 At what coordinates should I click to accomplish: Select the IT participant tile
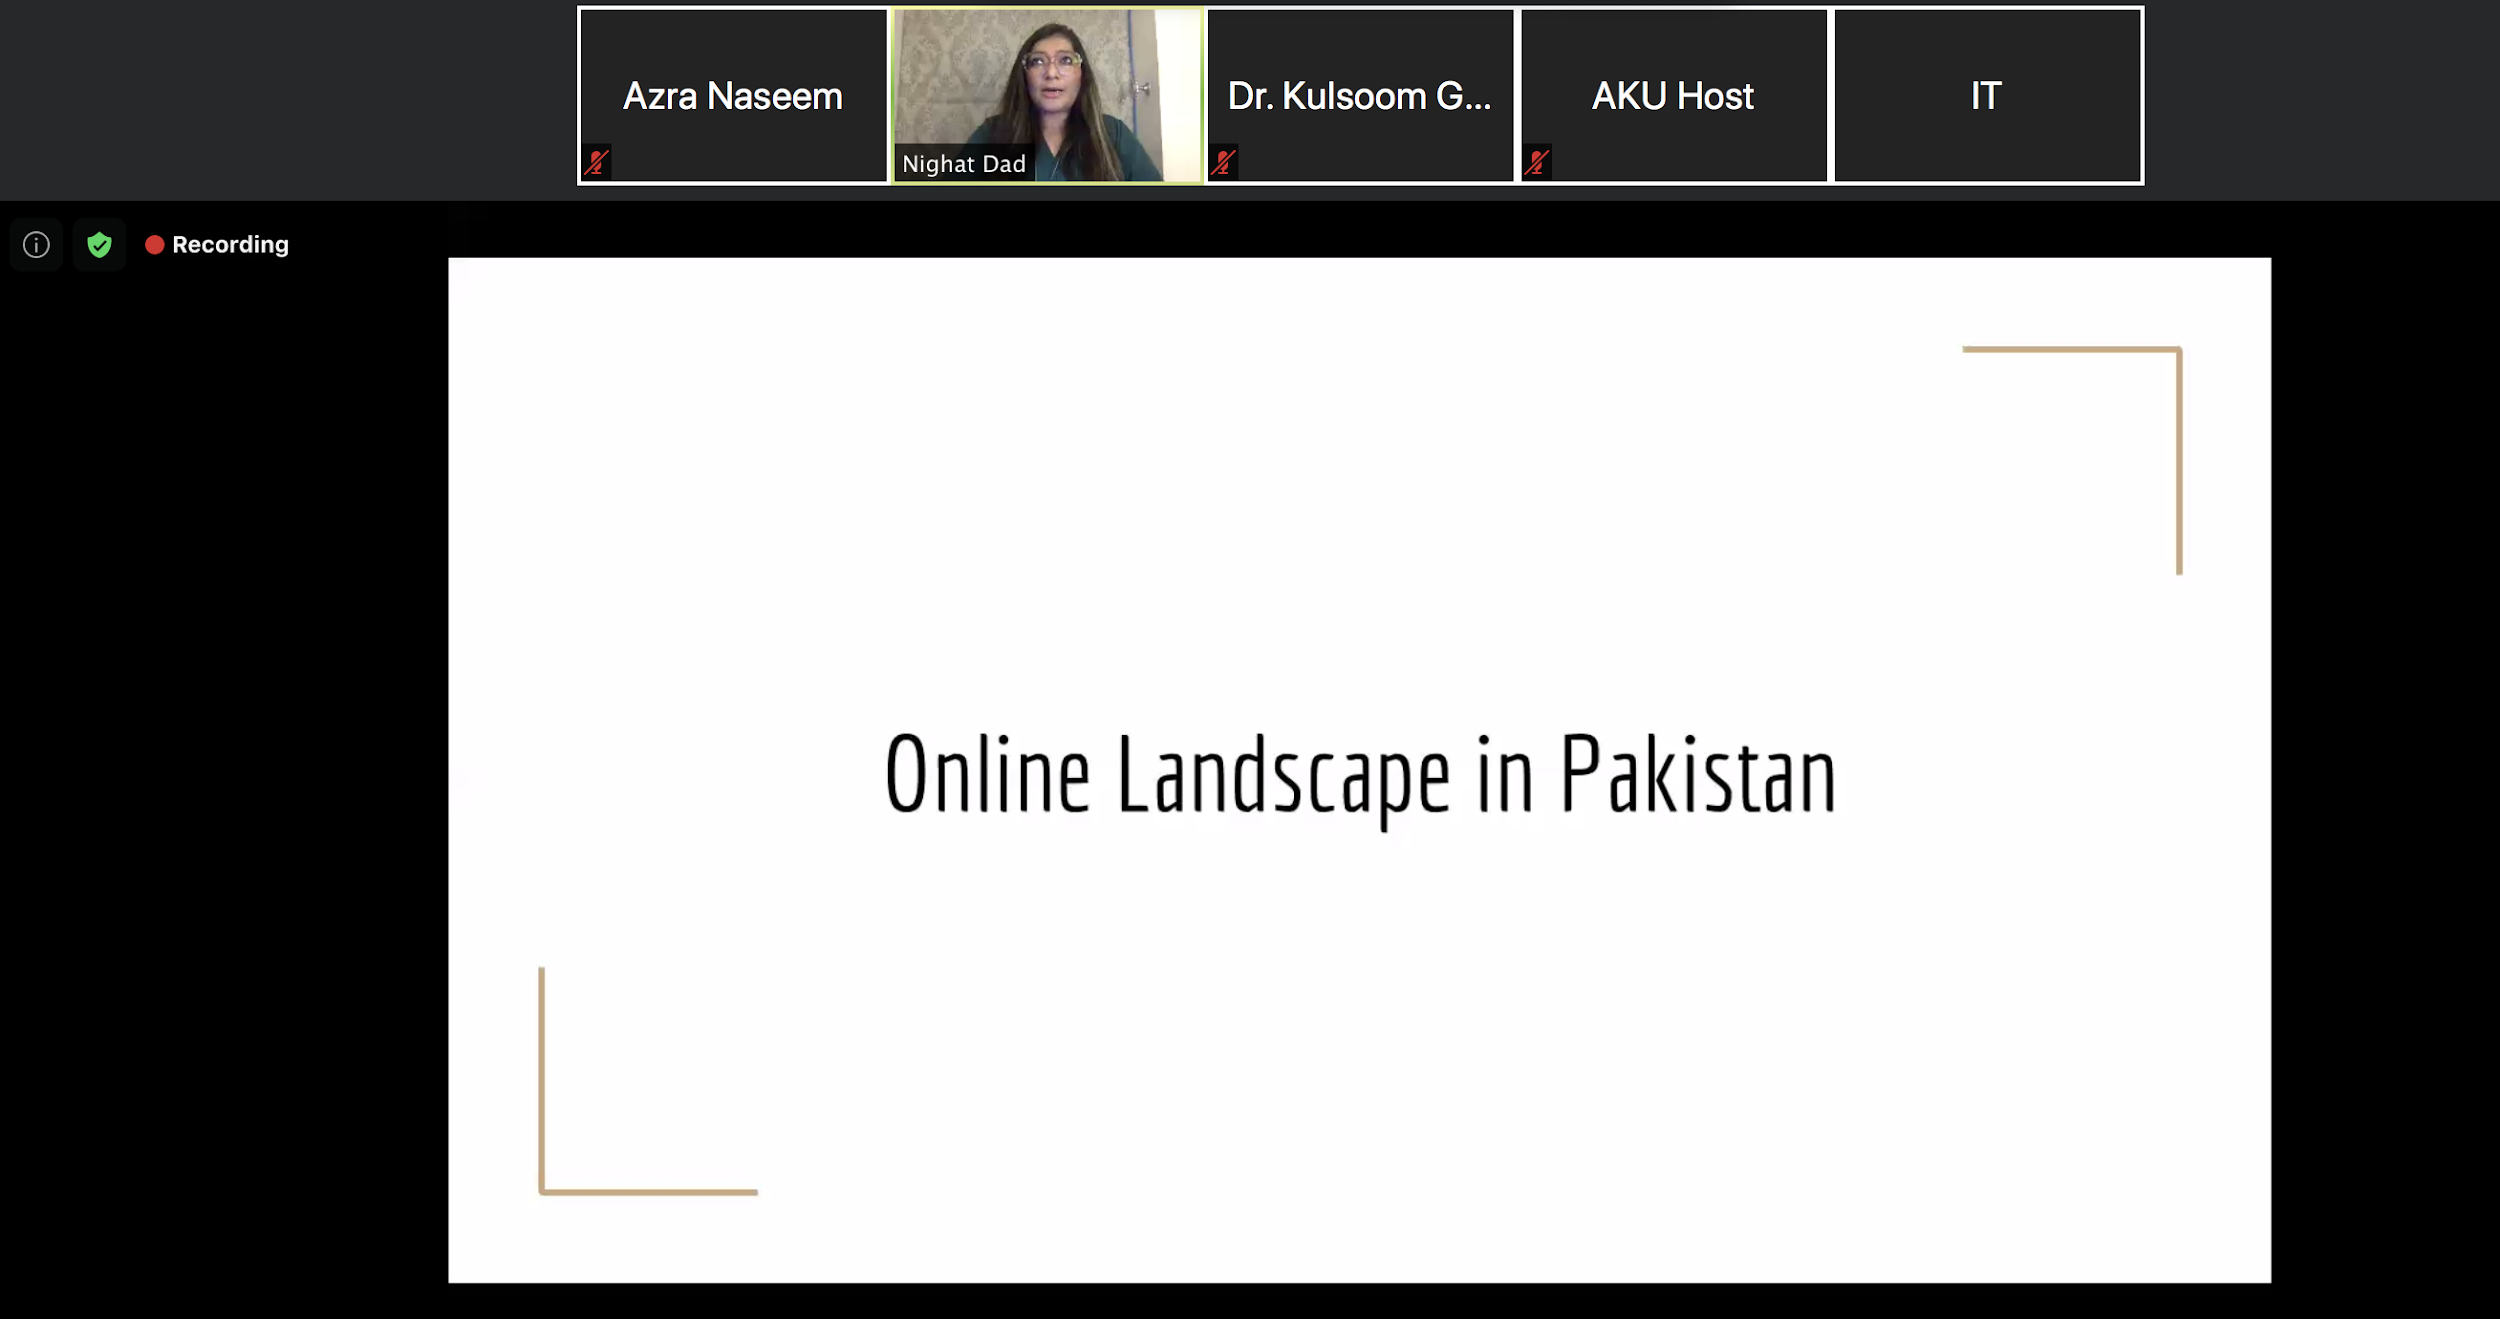(x=1986, y=96)
